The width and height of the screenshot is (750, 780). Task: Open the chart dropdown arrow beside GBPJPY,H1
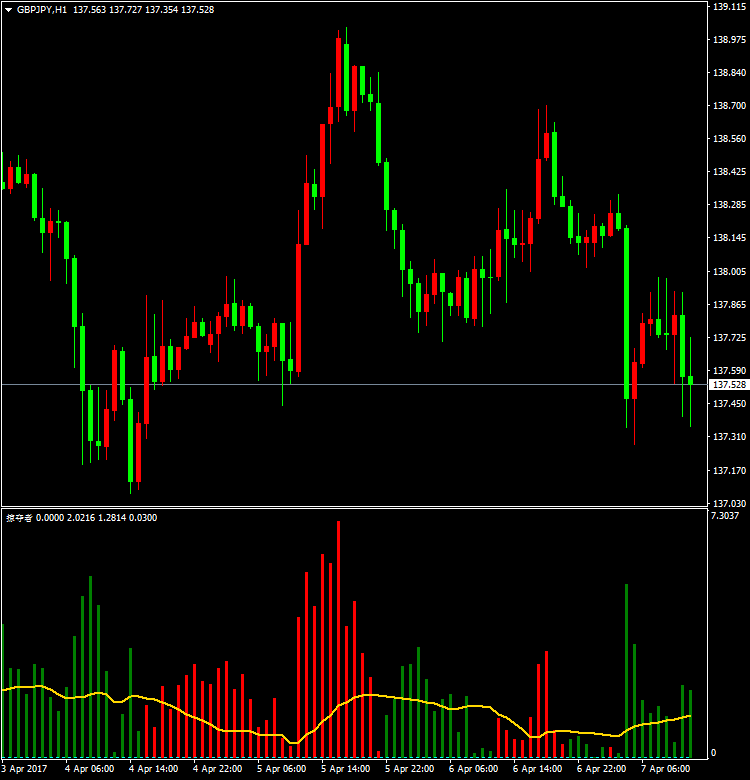pyautogui.click(x=8, y=10)
